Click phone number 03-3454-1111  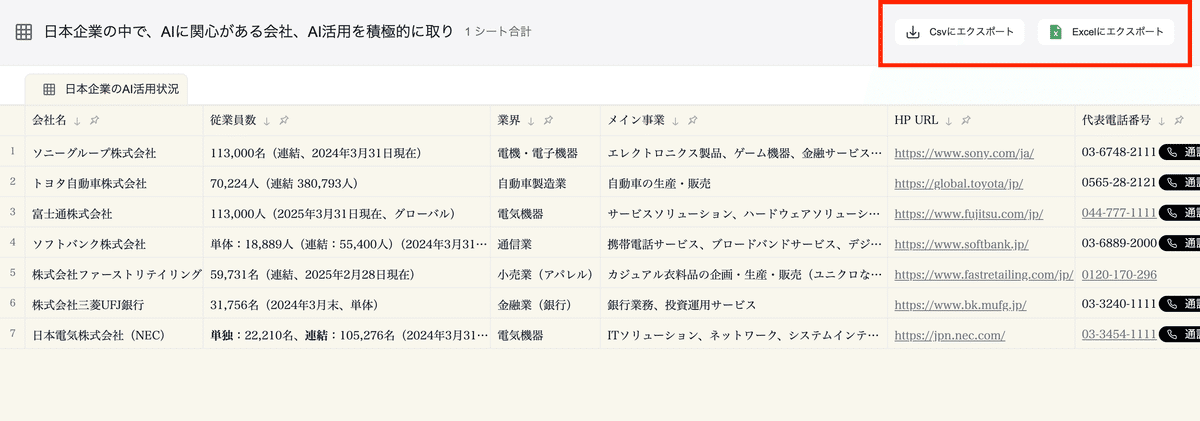coord(1119,335)
